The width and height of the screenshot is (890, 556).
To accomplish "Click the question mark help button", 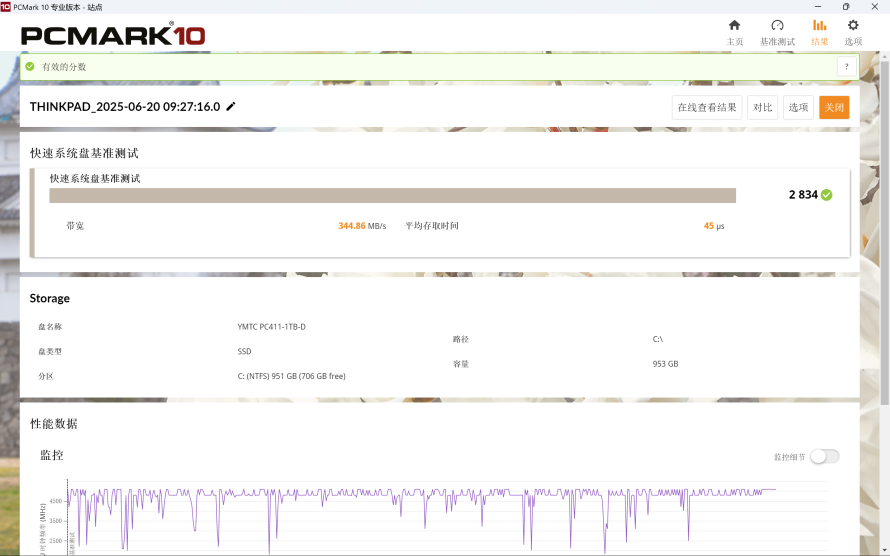I will point(846,66).
